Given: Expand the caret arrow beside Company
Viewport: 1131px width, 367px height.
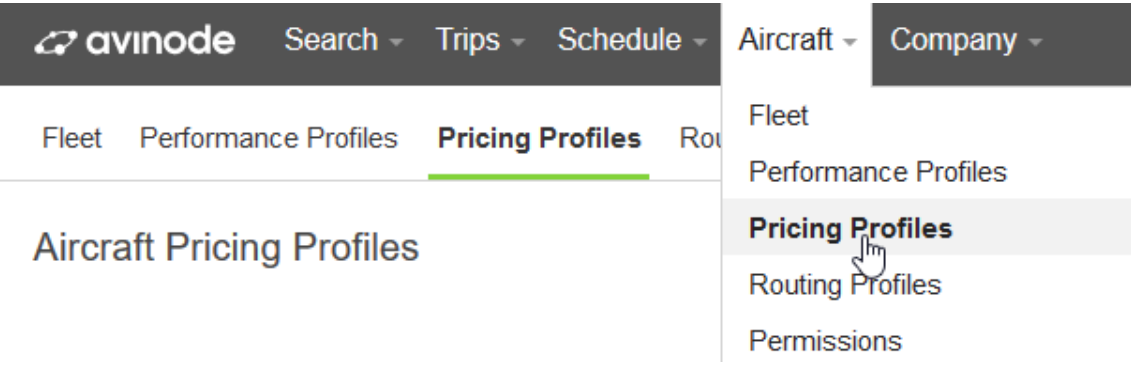Looking at the screenshot, I should (1035, 43).
